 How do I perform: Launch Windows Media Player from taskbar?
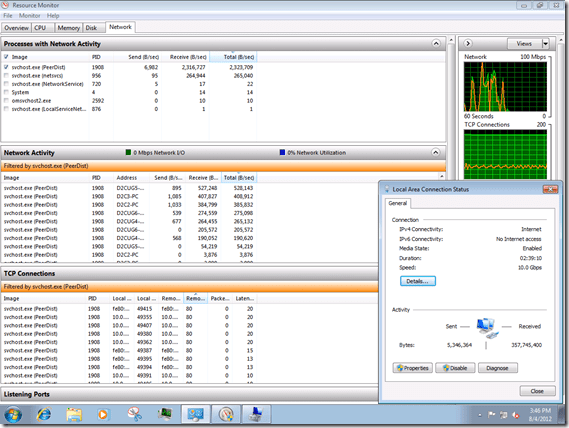103,414
